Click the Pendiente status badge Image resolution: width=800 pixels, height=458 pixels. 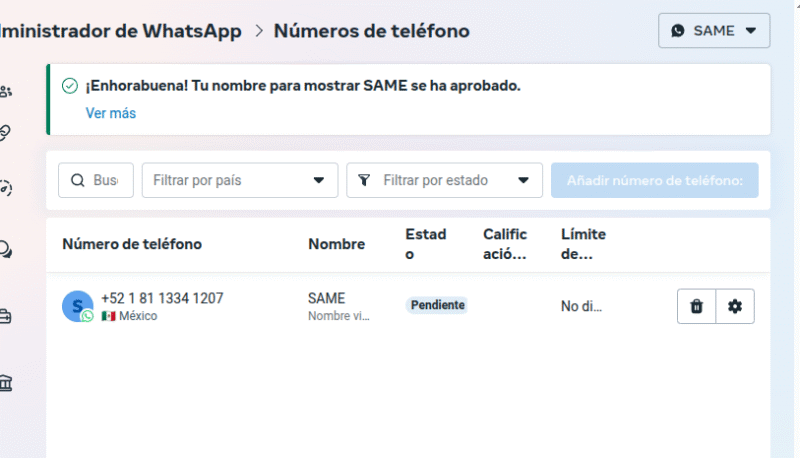click(x=438, y=305)
